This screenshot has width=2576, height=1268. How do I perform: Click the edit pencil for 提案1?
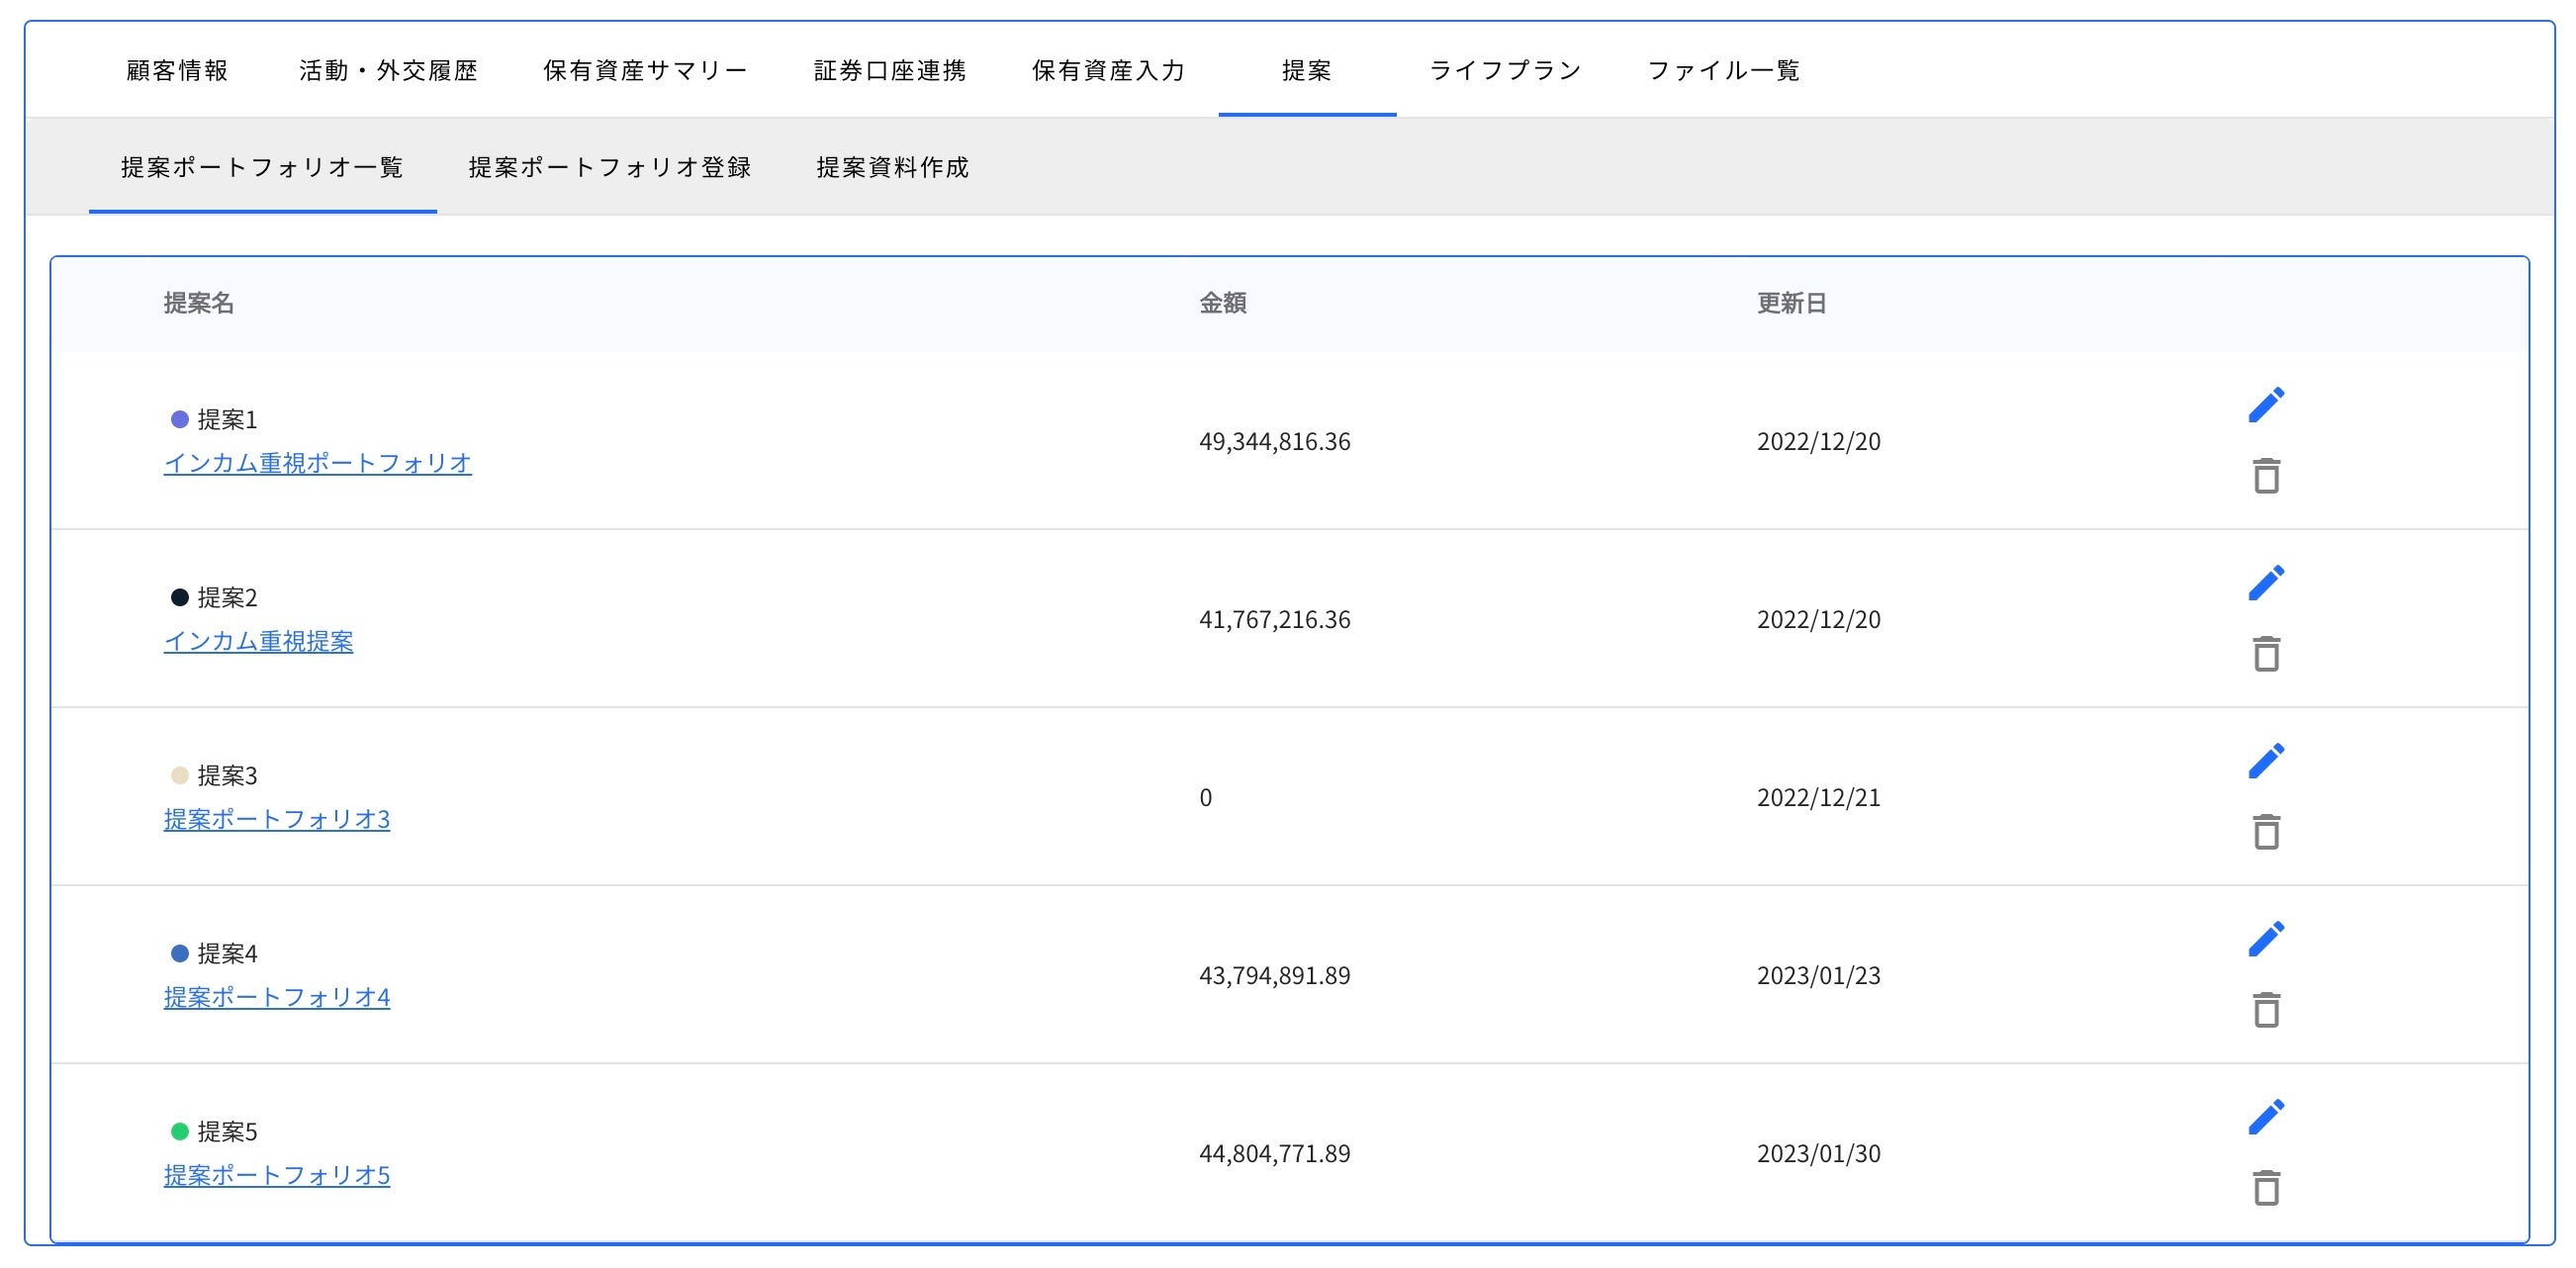(x=2266, y=405)
